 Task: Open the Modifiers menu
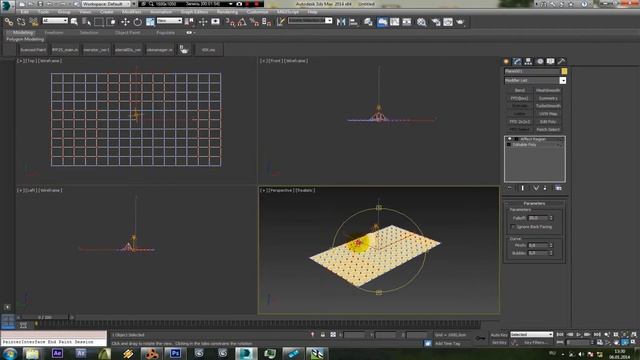tap(131, 12)
